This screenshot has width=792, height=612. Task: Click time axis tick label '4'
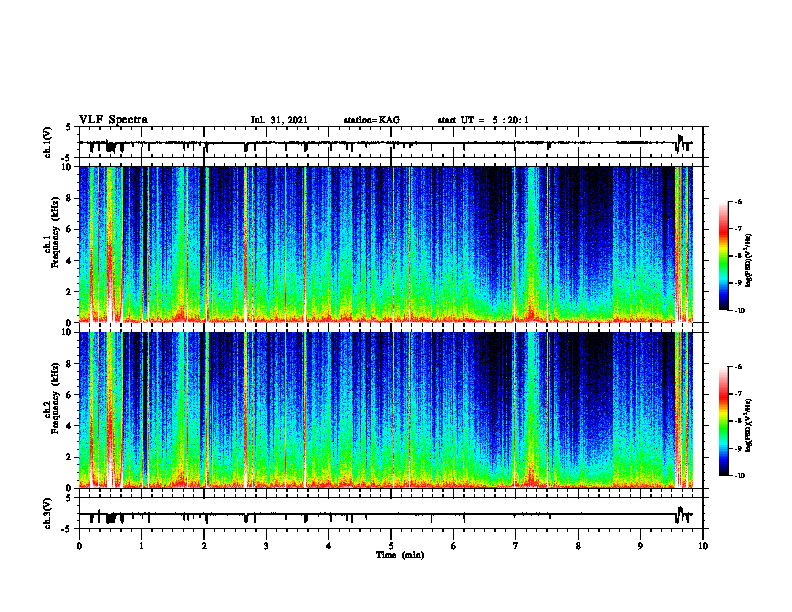[329, 546]
